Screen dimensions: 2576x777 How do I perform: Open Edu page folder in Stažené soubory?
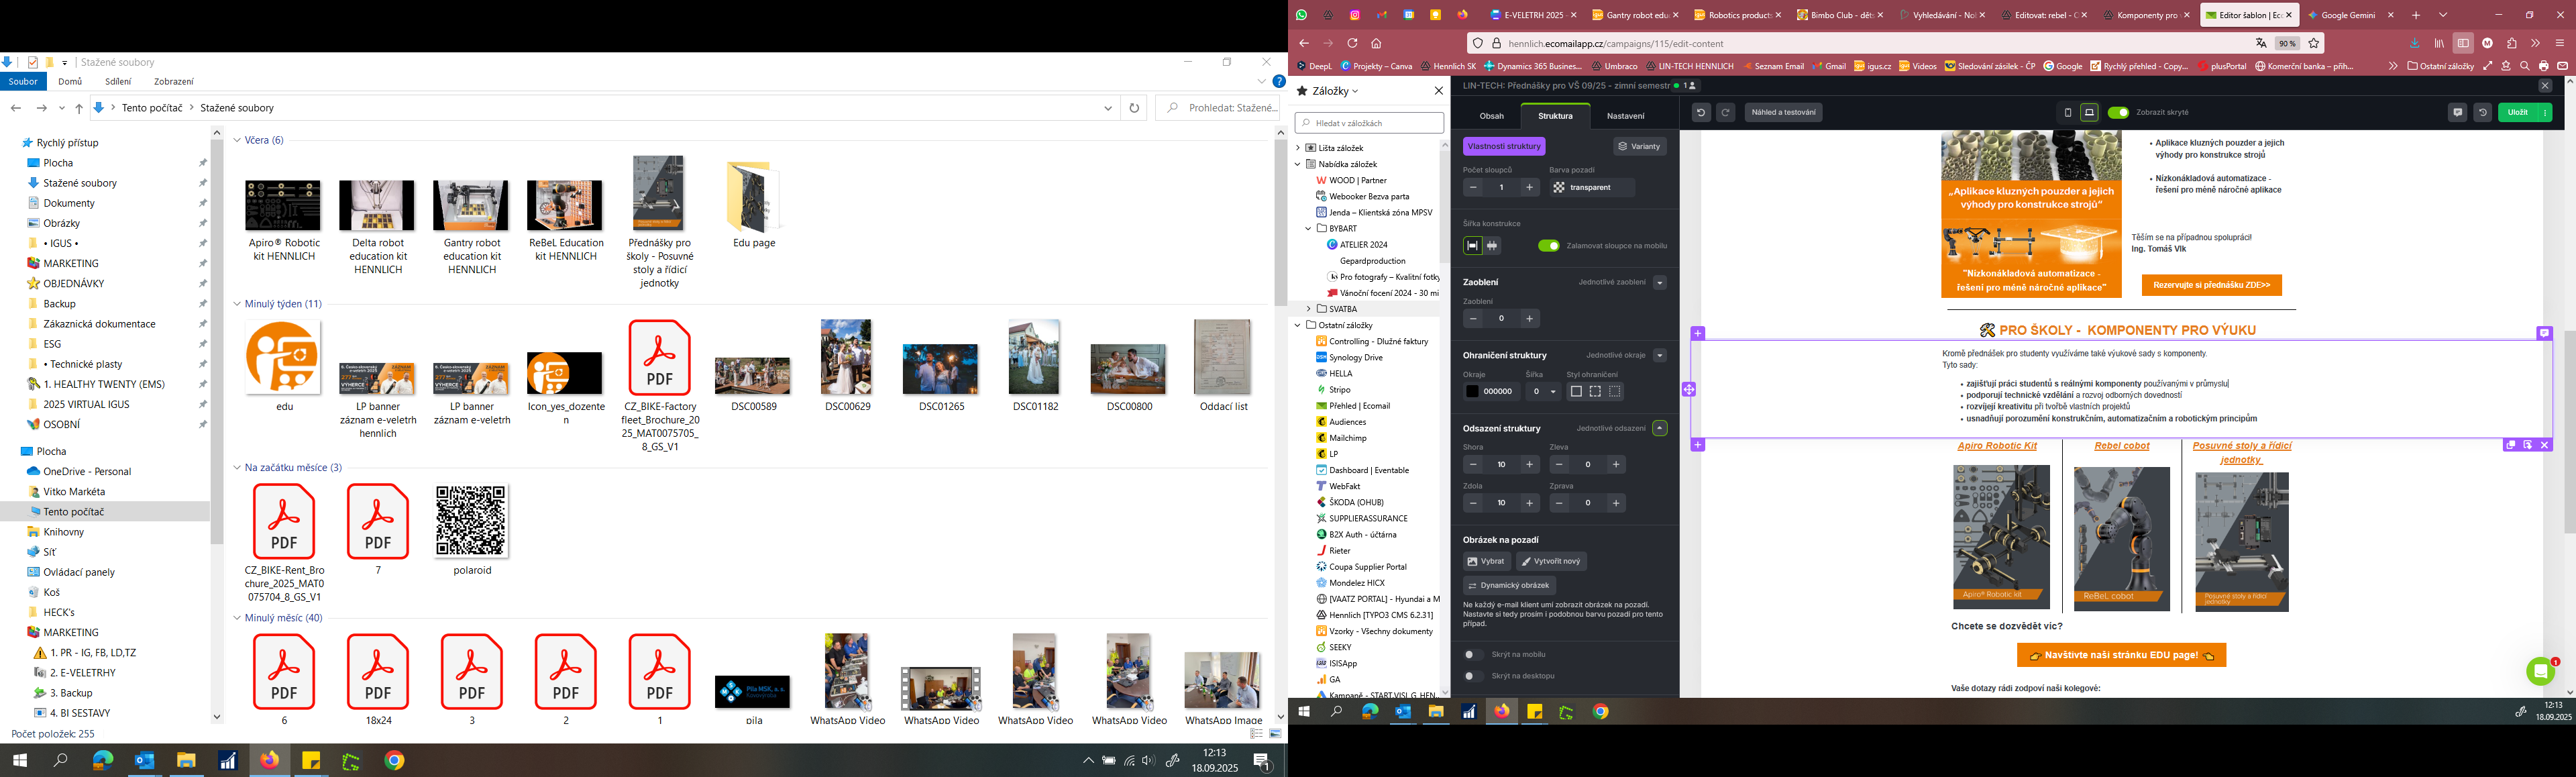pos(754,200)
